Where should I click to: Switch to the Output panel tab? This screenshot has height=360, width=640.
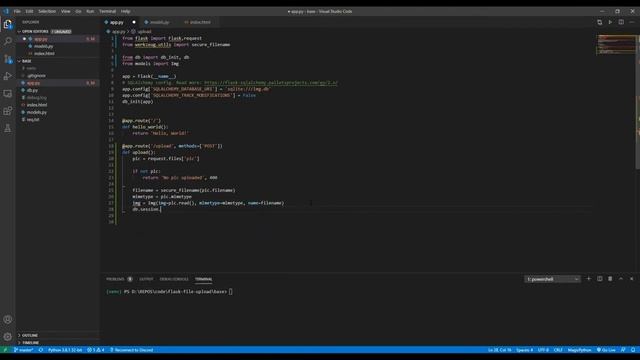146,279
